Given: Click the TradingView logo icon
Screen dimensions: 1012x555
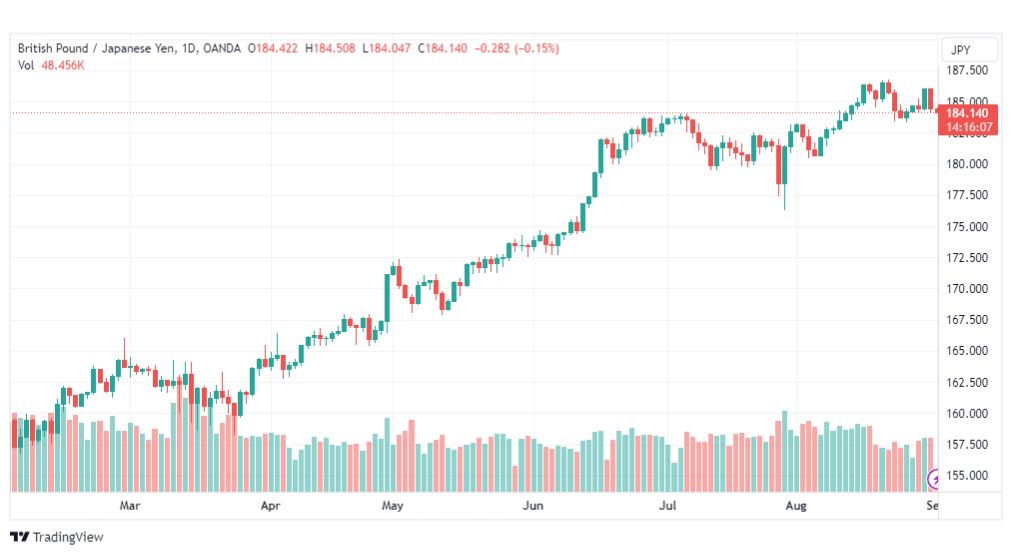Looking at the screenshot, I should 19,537.
